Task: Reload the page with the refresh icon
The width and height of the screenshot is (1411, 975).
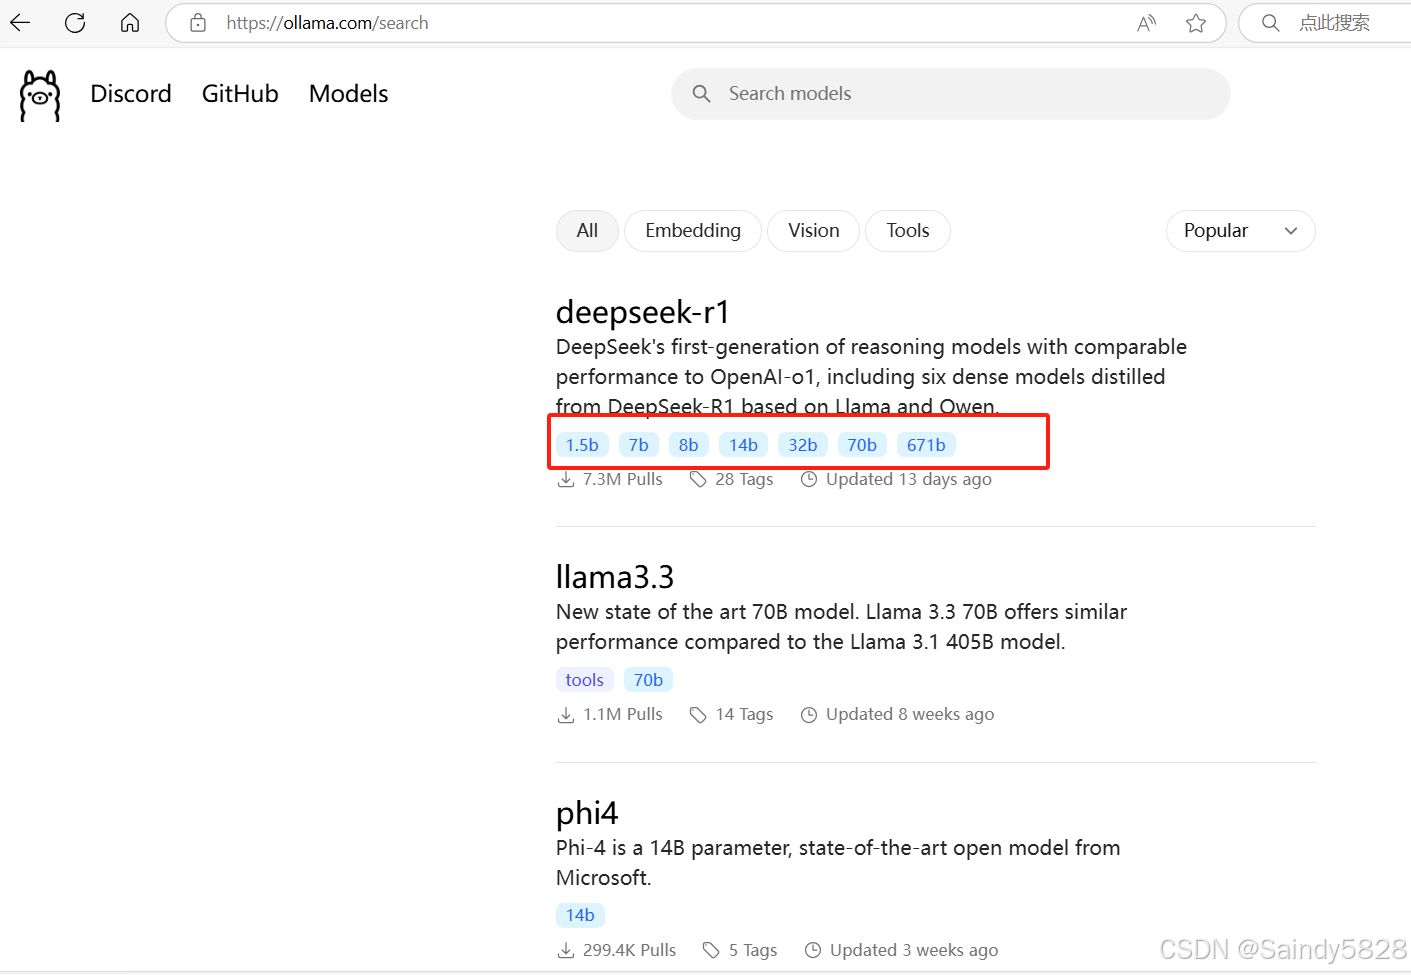Action: tap(75, 22)
